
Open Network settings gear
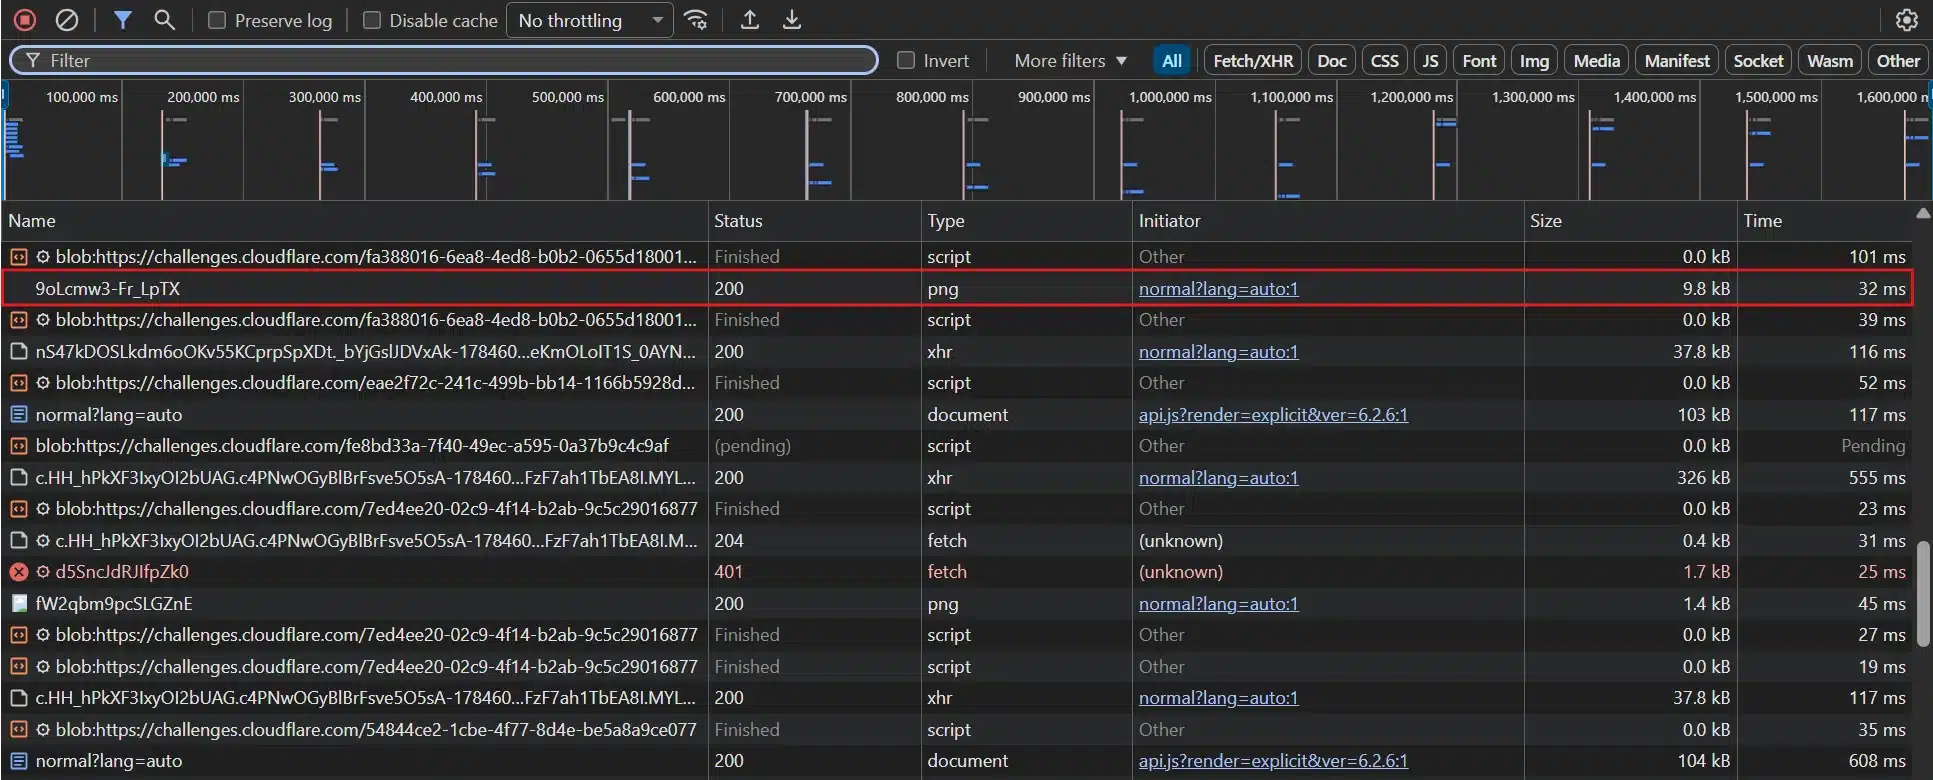1907,20
